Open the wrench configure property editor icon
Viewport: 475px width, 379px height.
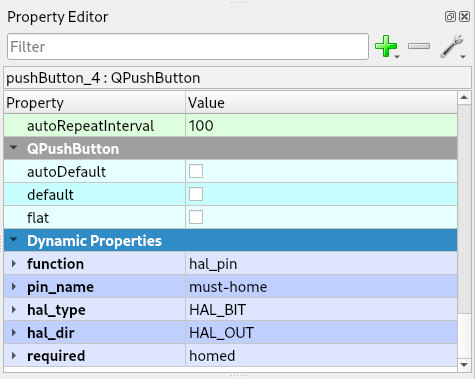451,46
